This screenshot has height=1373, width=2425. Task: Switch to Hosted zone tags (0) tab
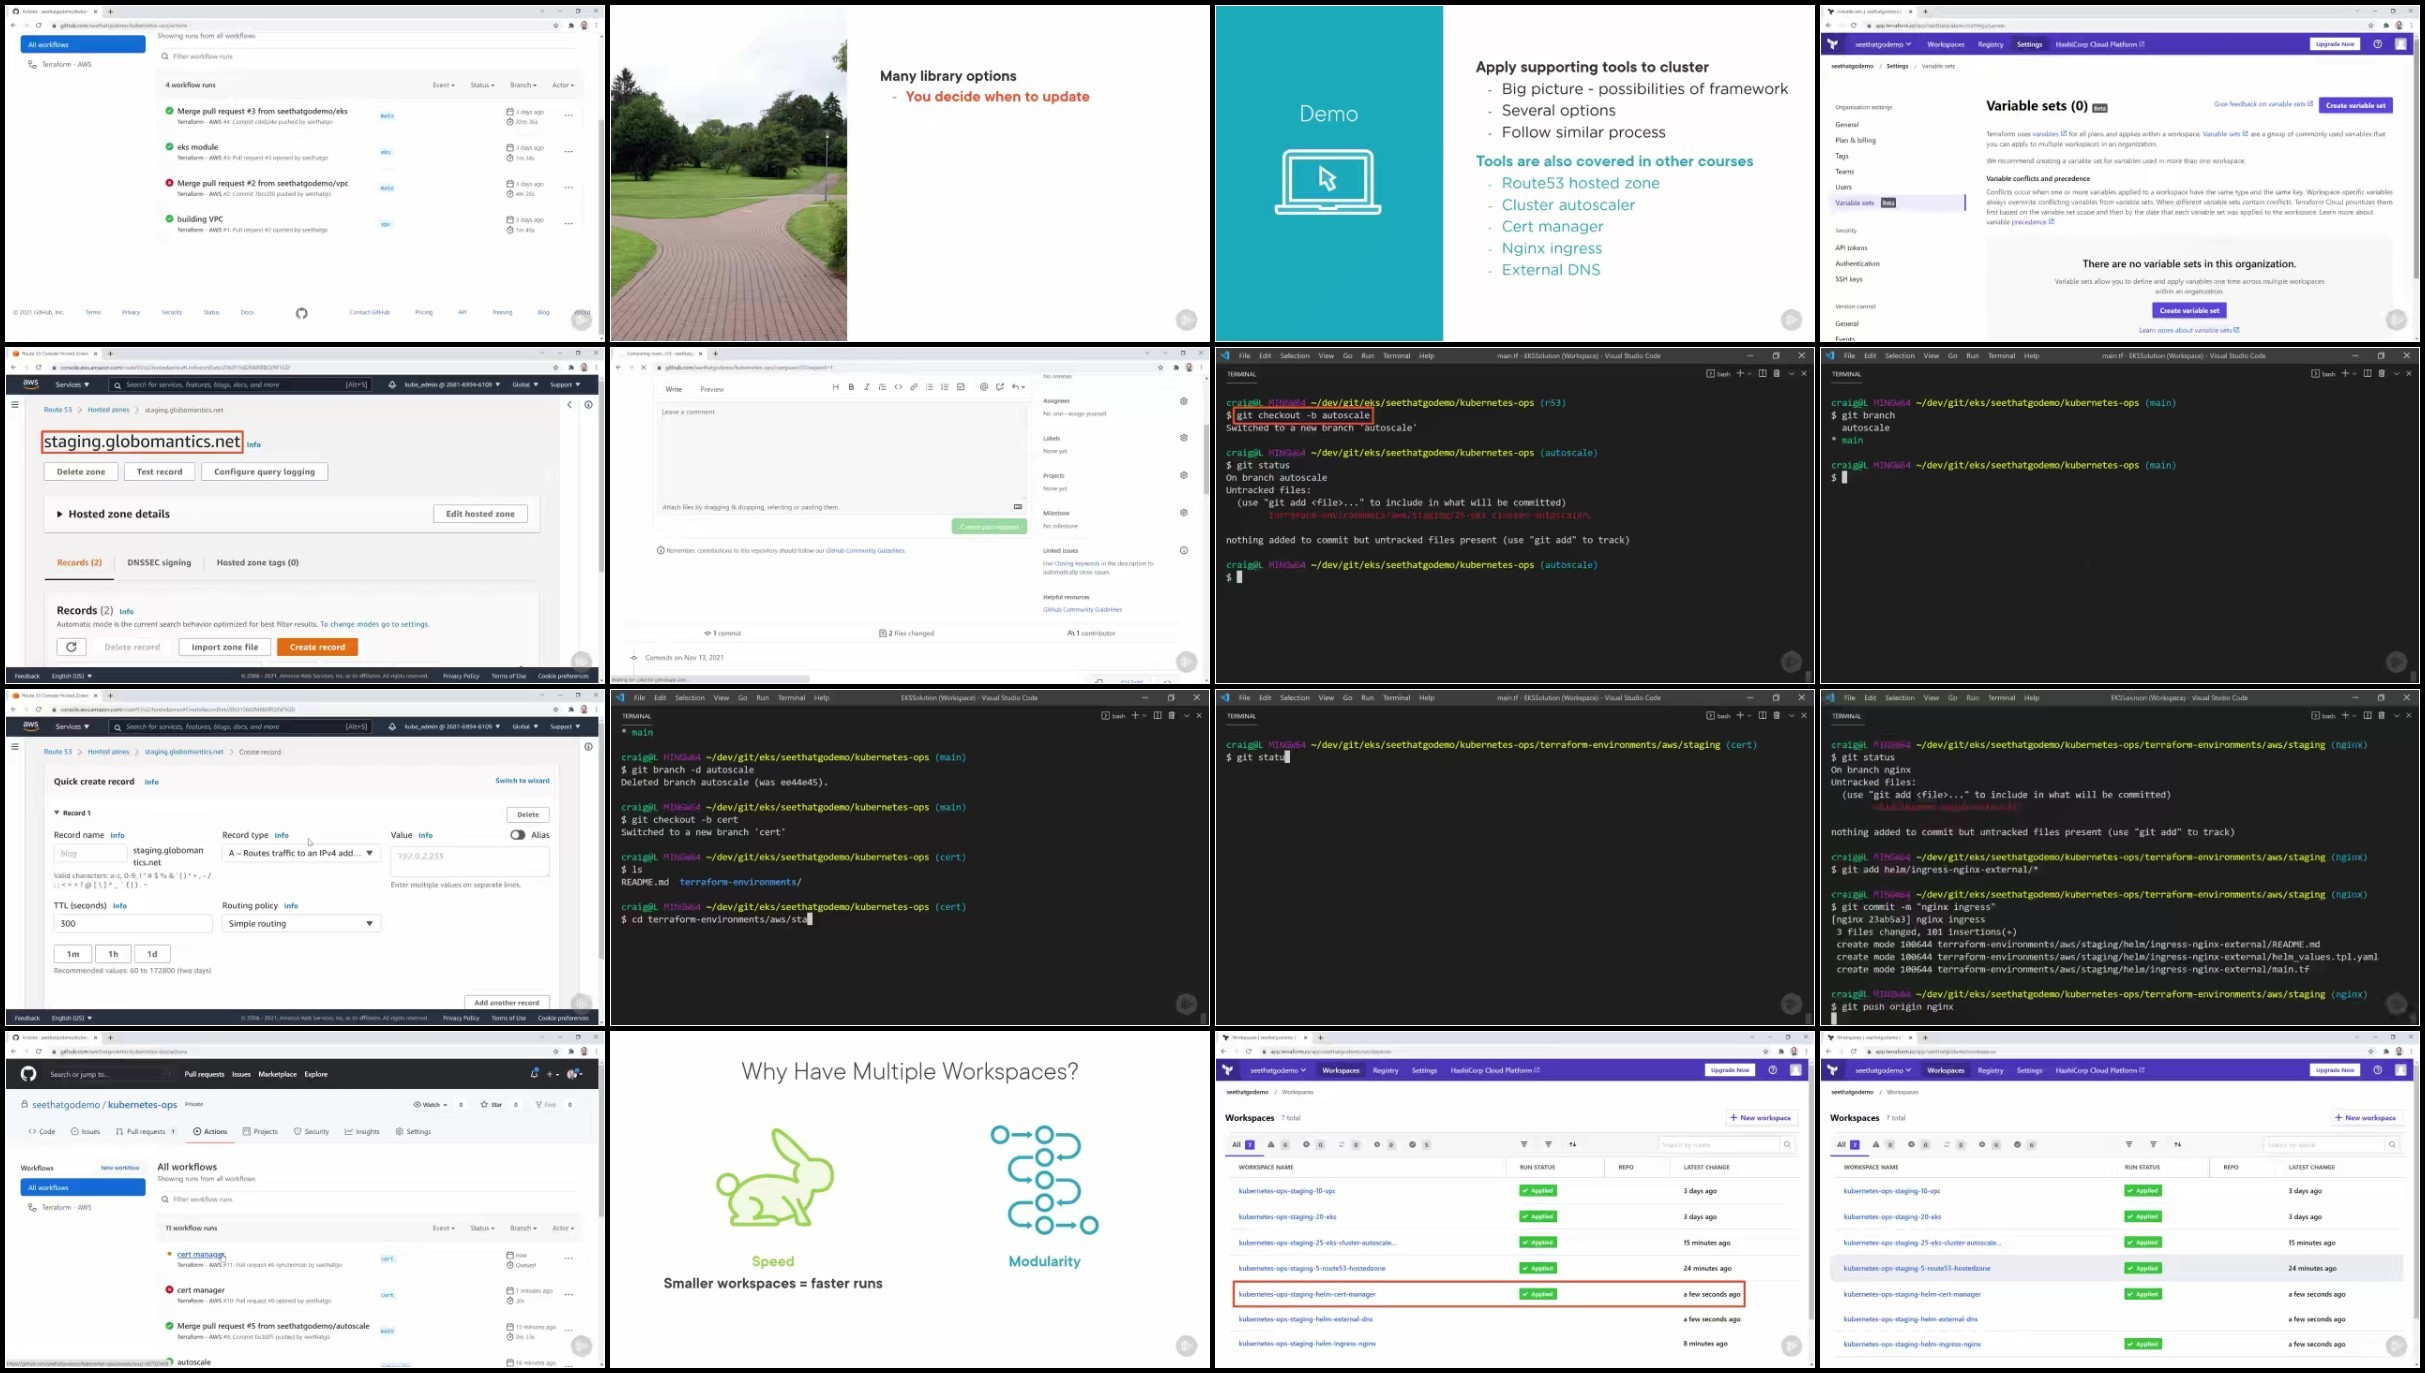257,563
